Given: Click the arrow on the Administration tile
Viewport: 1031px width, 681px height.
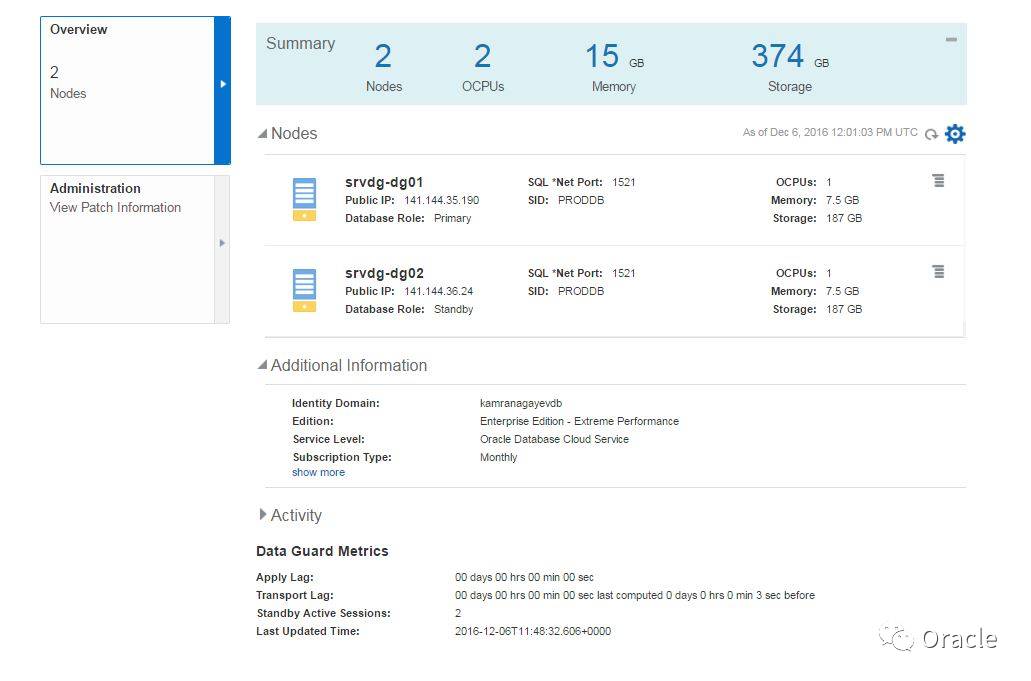Looking at the screenshot, I should tap(222, 243).
